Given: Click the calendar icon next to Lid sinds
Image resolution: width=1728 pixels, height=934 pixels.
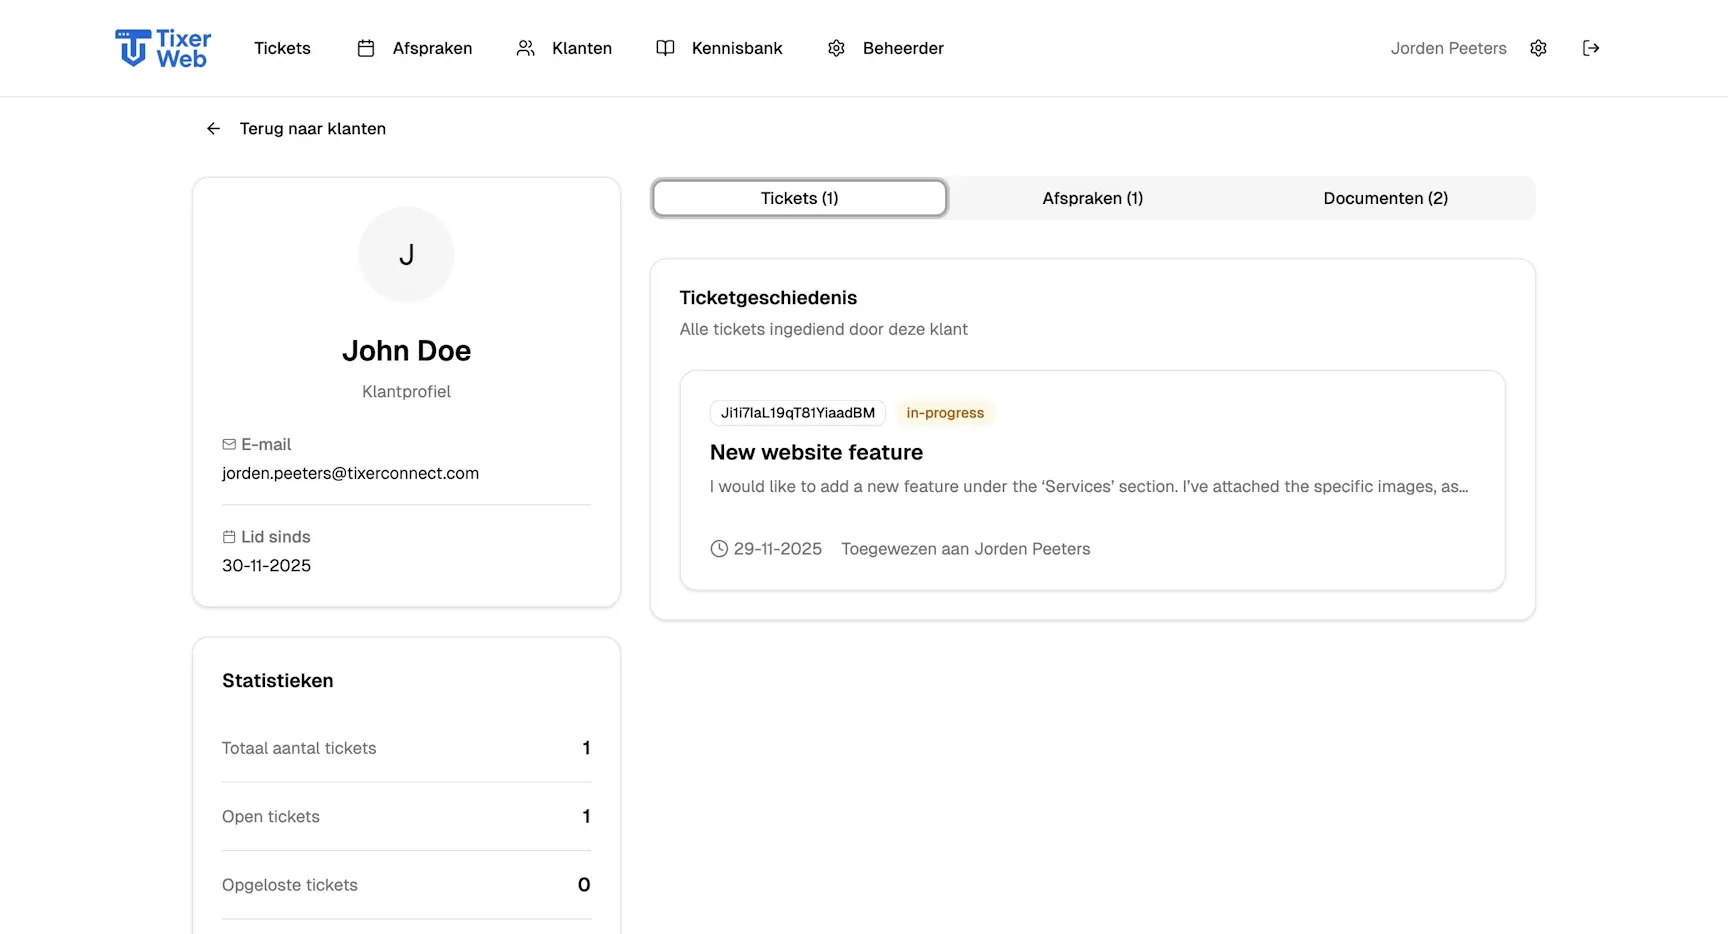Looking at the screenshot, I should click(x=229, y=537).
